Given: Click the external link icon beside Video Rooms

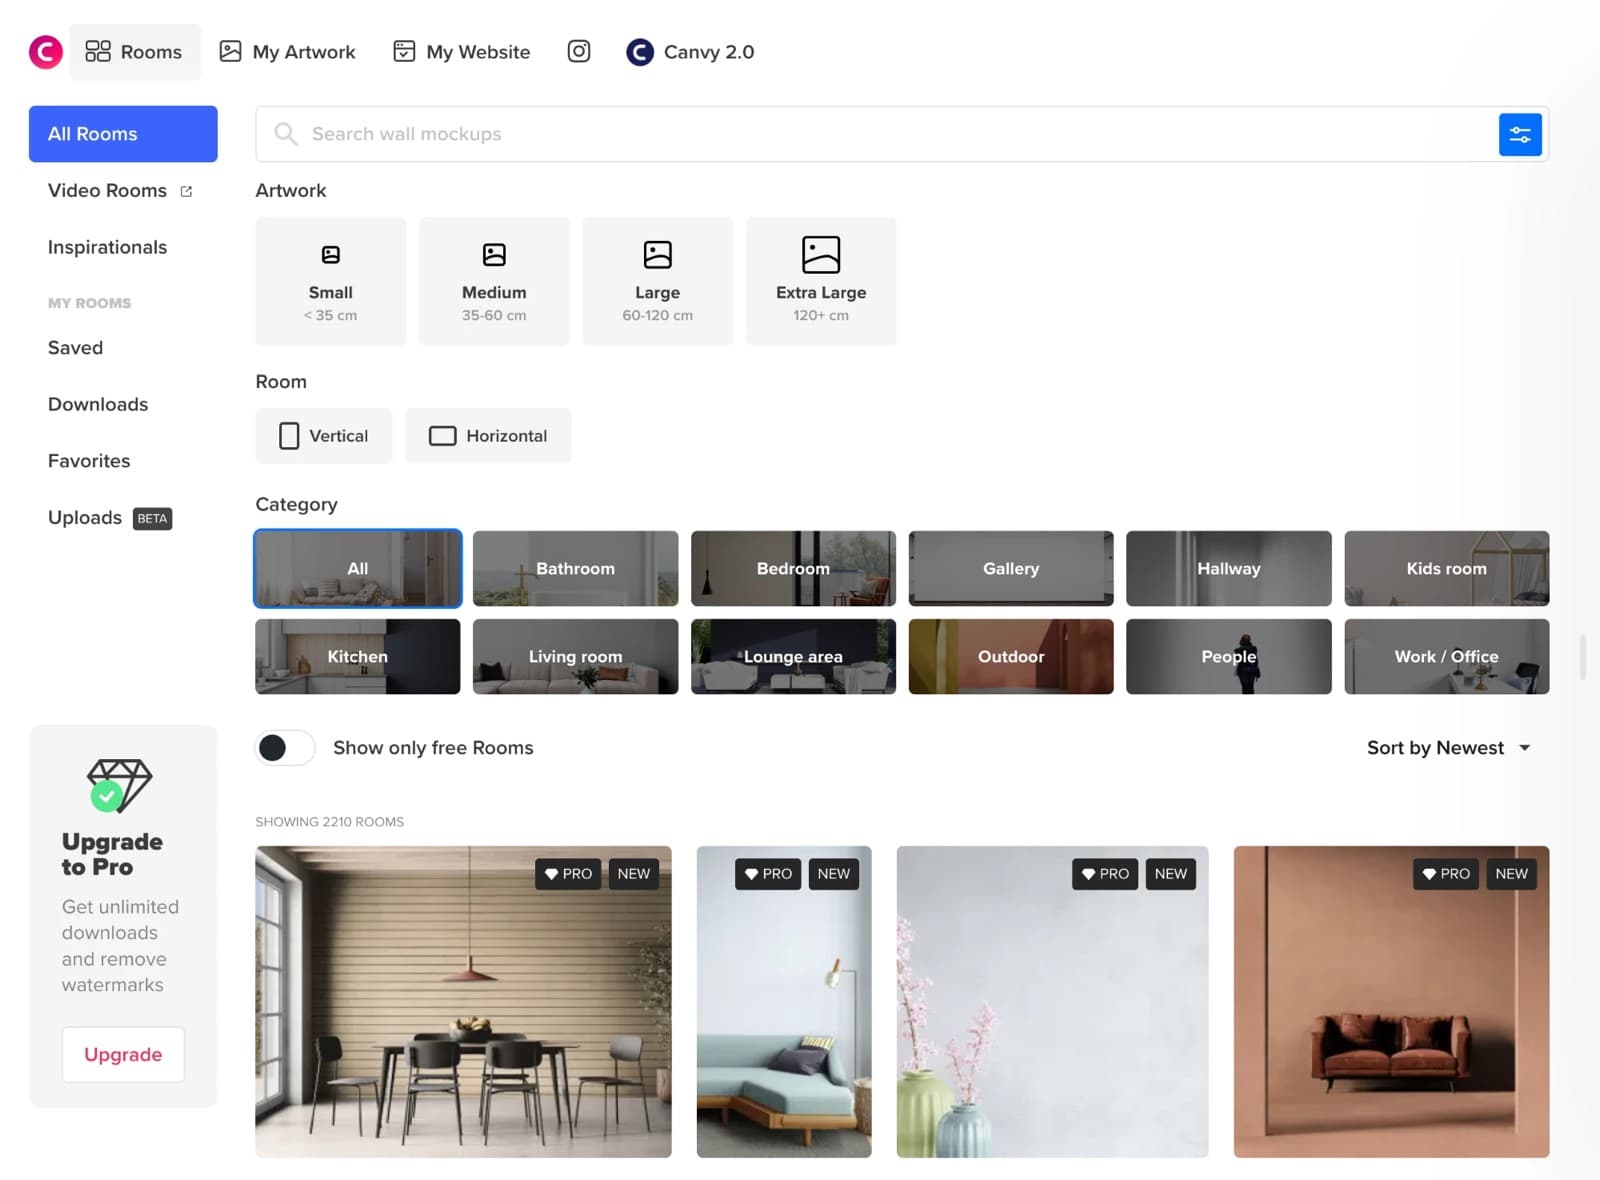Looking at the screenshot, I should (186, 191).
